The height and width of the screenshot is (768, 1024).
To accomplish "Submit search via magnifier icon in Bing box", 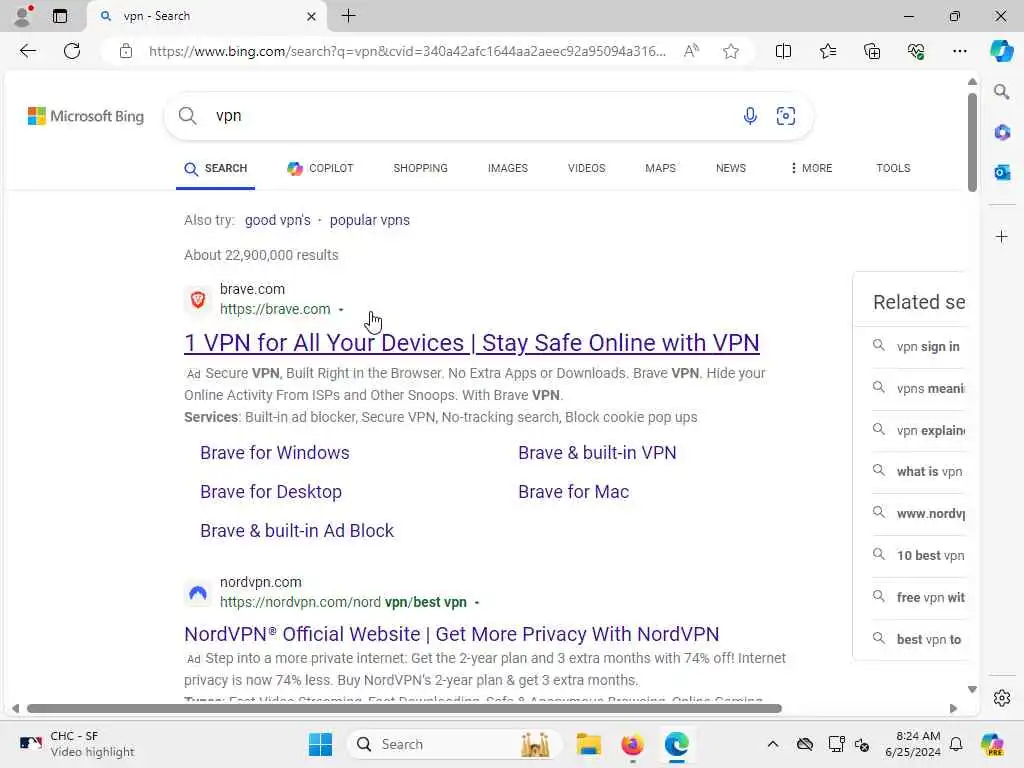I will click(187, 116).
